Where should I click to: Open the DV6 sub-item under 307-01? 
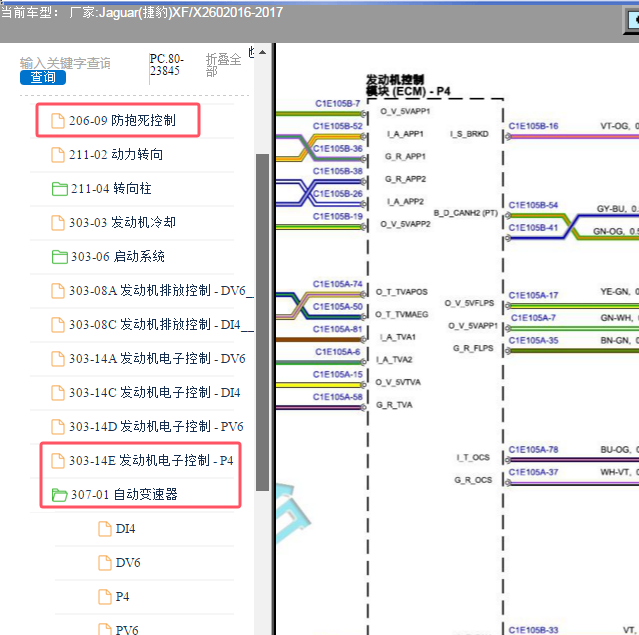click(x=128, y=562)
